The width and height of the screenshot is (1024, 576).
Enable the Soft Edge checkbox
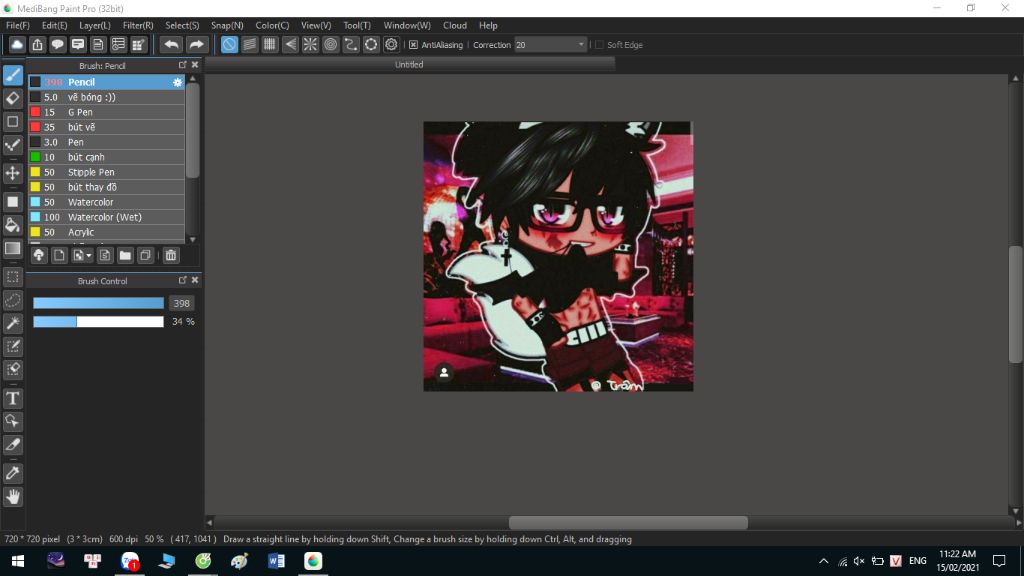pos(599,44)
